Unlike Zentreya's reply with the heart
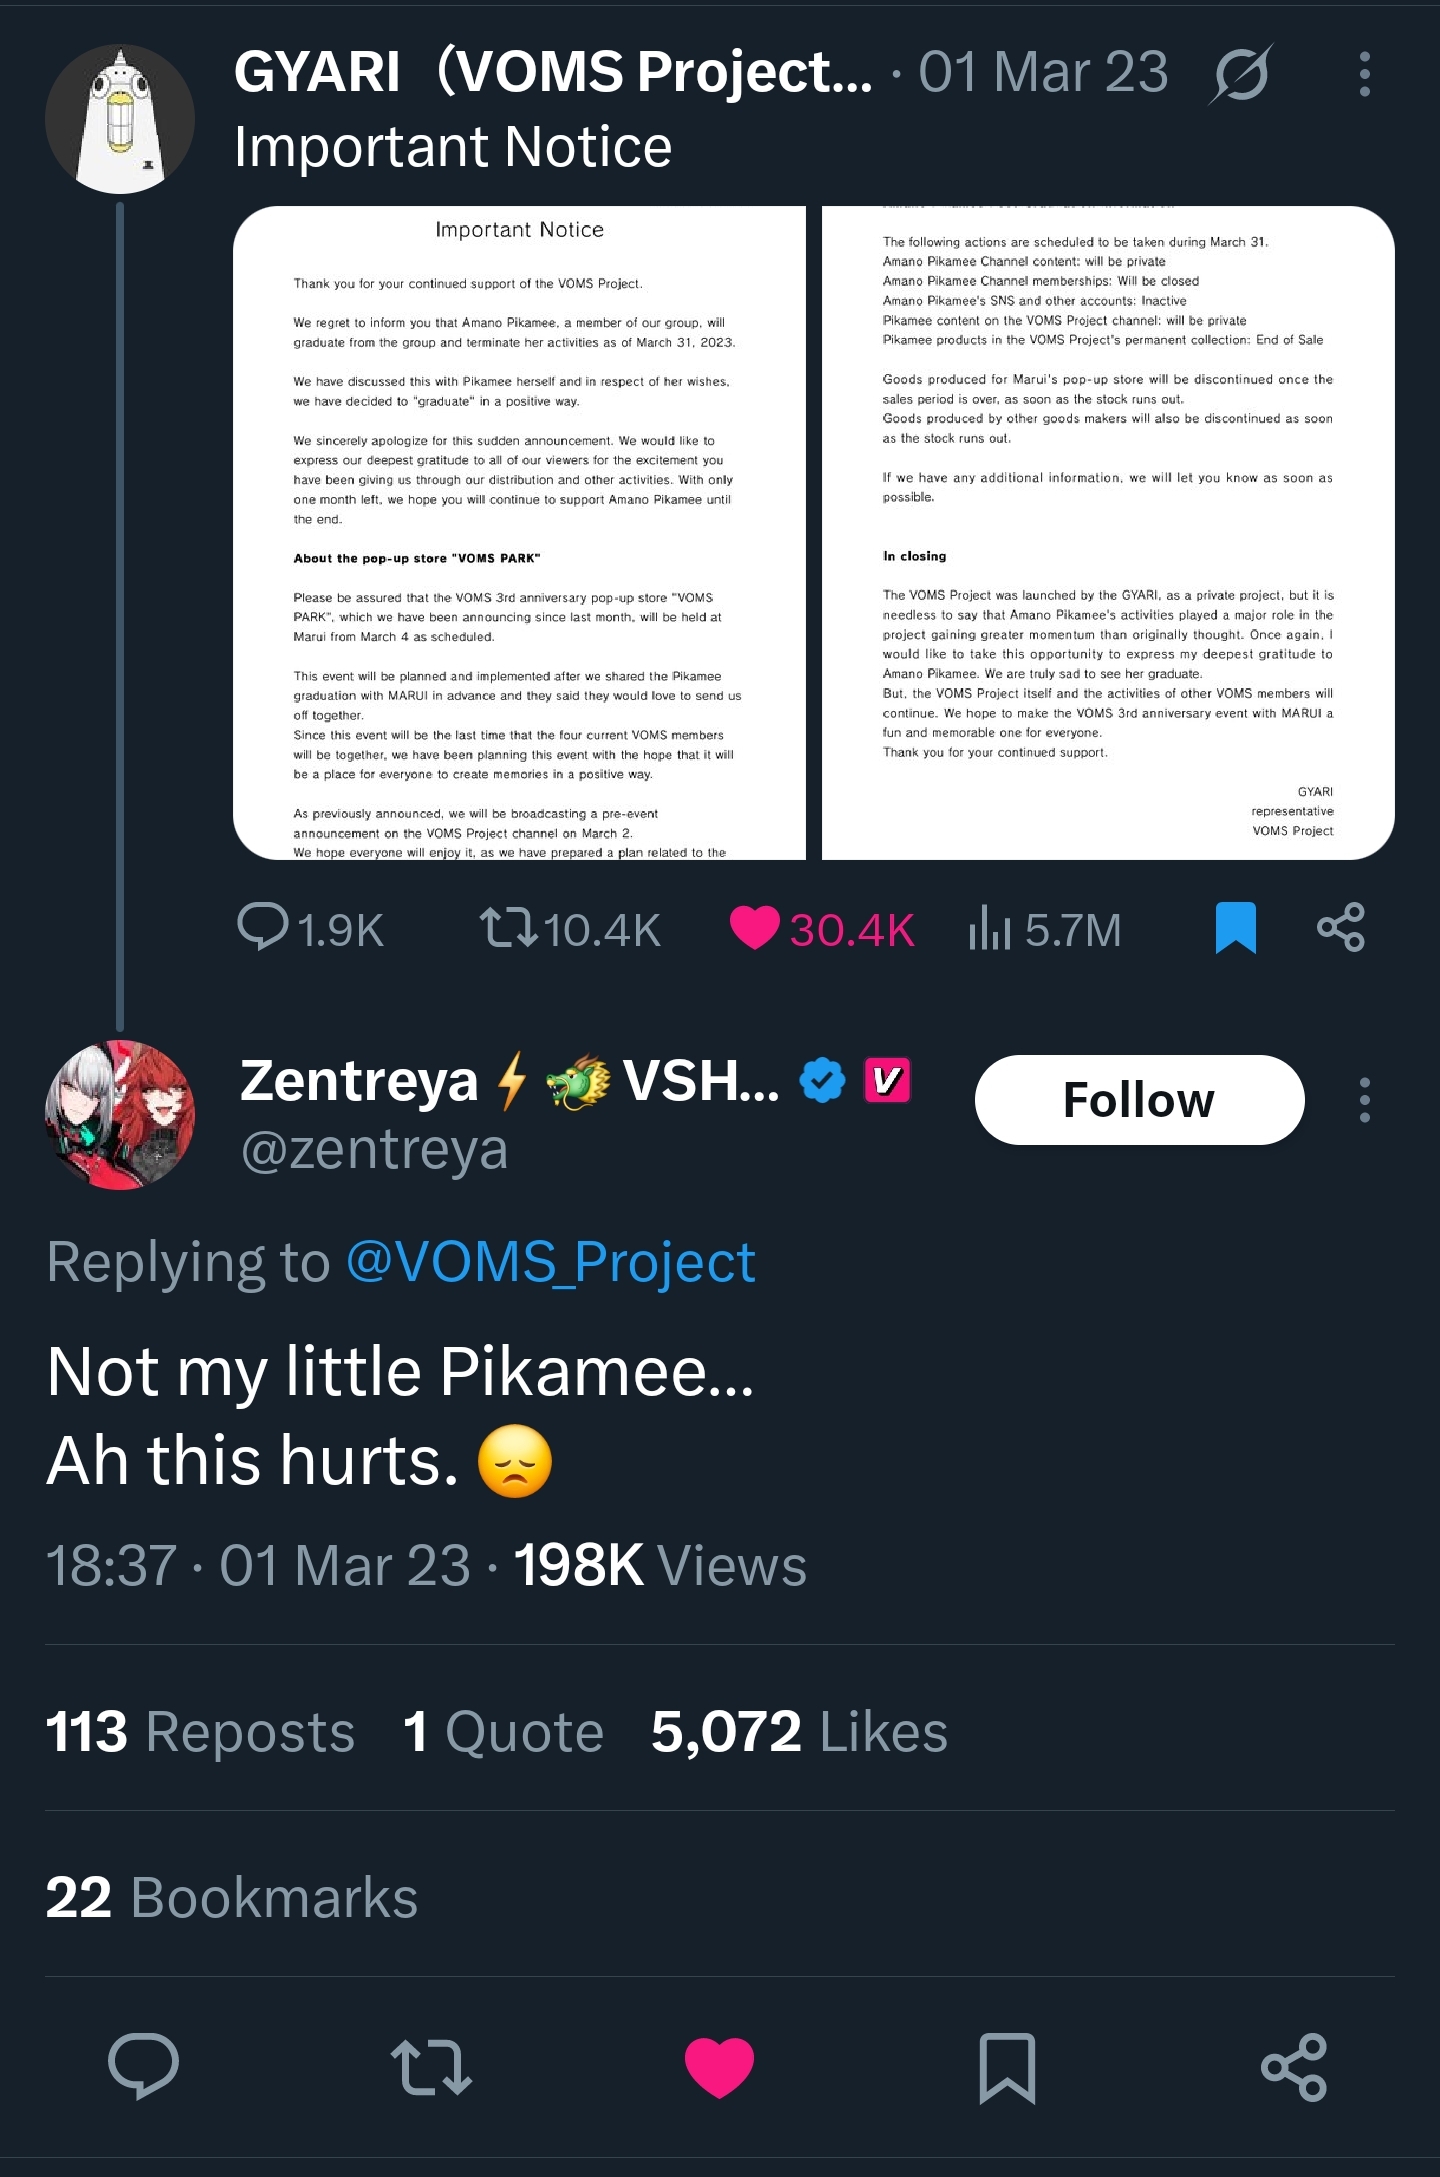The width and height of the screenshot is (1440, 2177). [x=719, y=2066]
